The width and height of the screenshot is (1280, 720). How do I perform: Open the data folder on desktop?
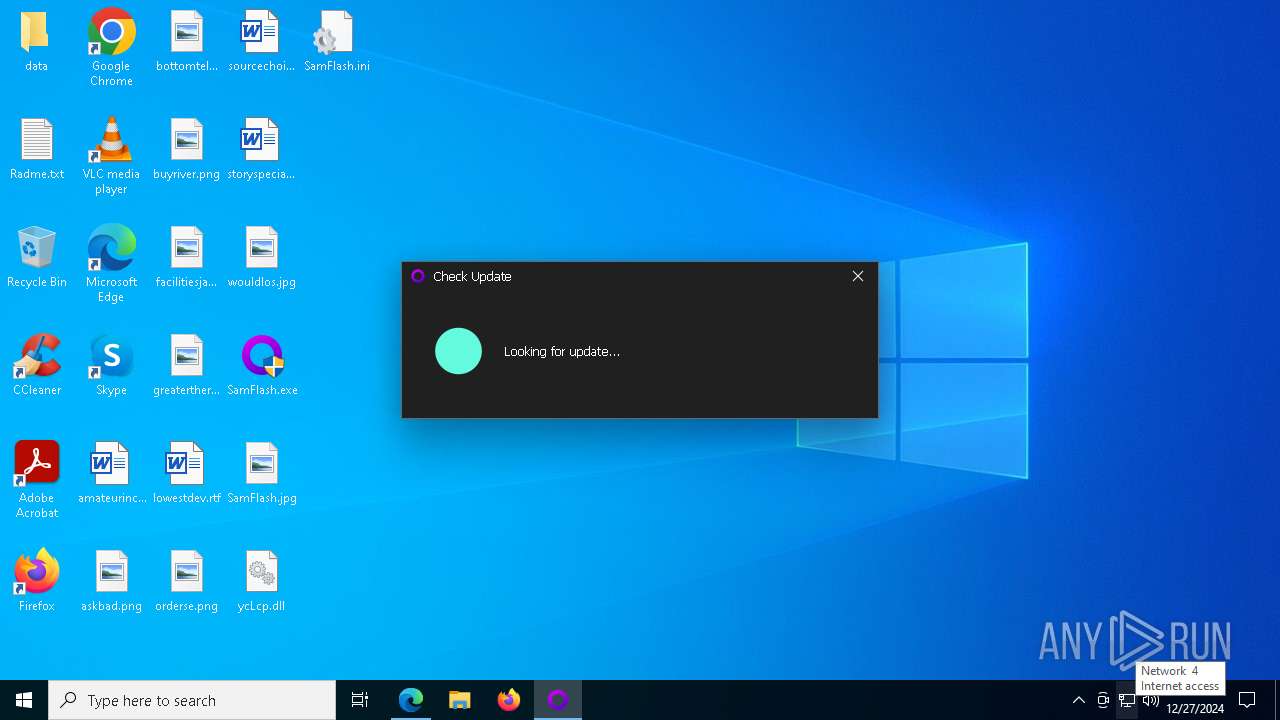click(36, 41)
